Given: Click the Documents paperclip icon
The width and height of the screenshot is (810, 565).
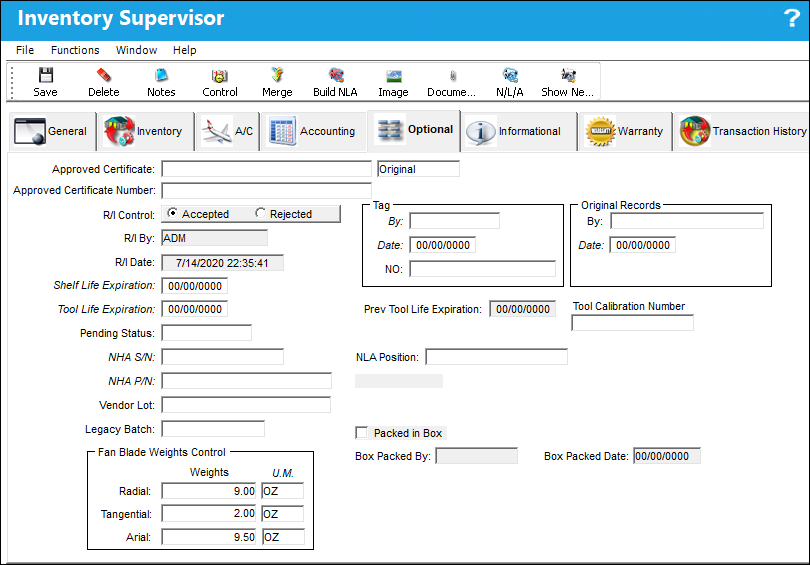Looking at the screenshot, I should (452, 76).
